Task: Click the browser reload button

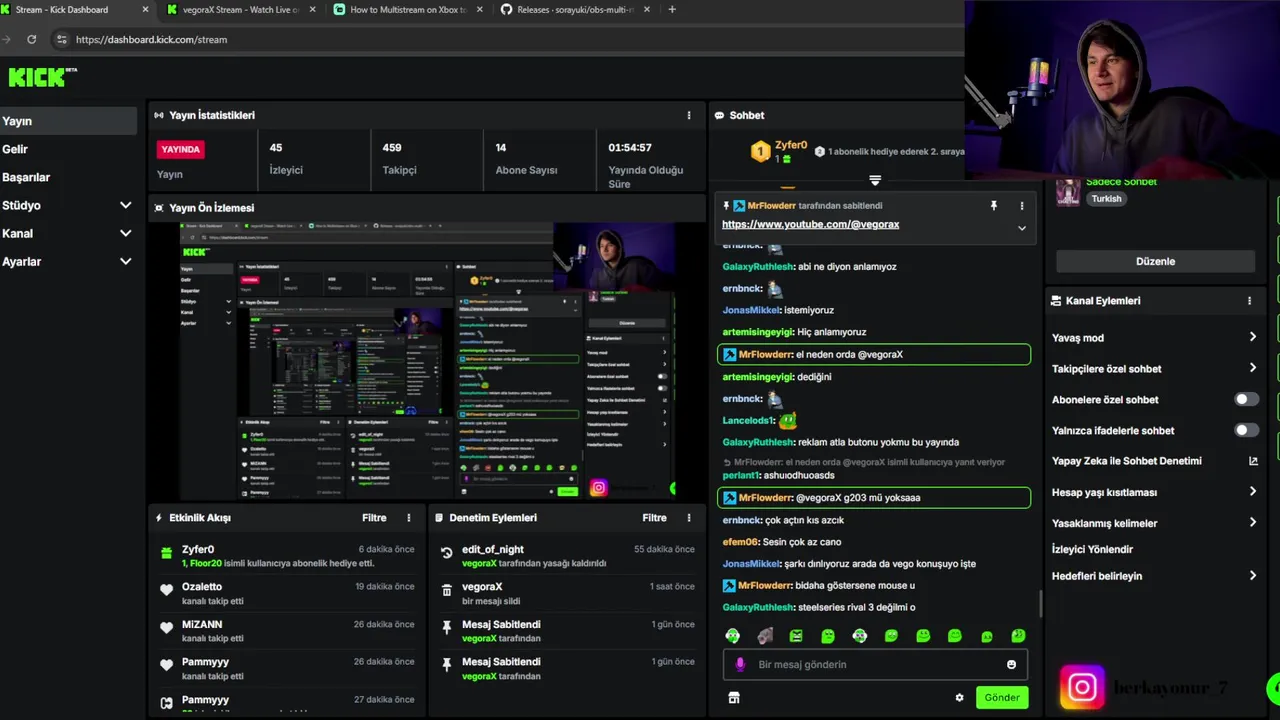Action: coord(32,39)
